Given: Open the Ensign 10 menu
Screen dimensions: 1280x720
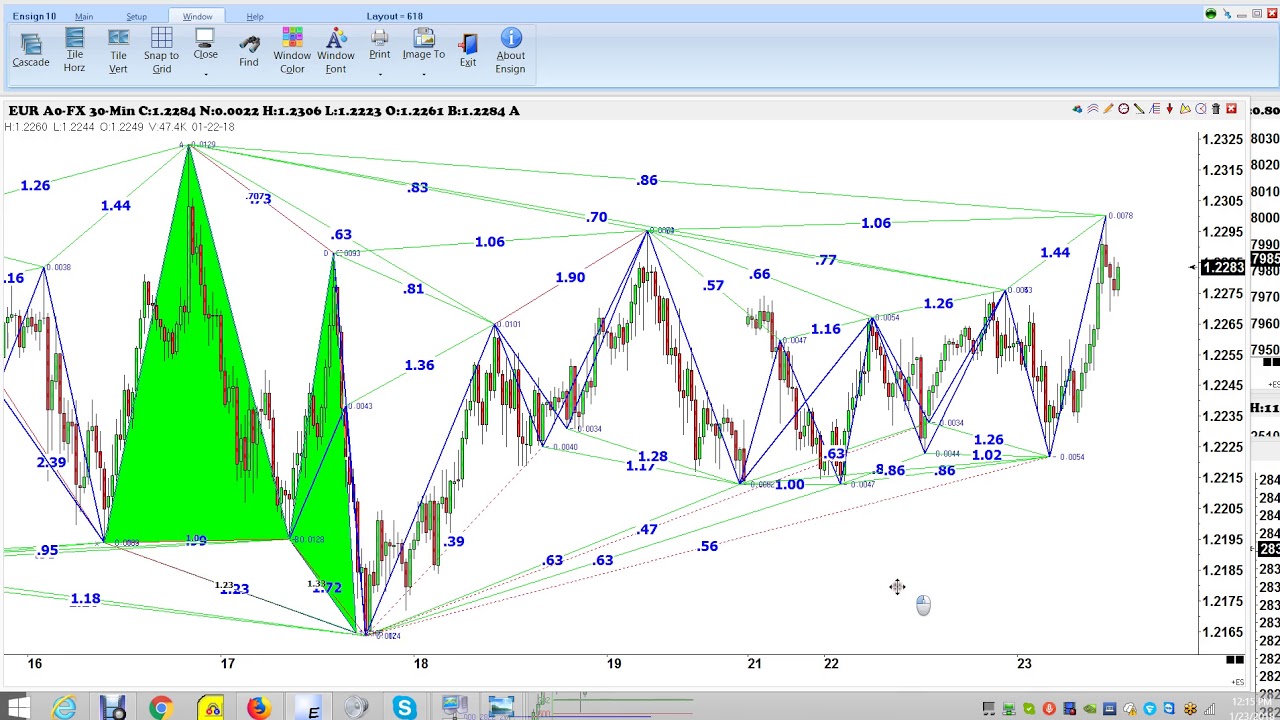Looking at the screenshot, I should [34, 16].
